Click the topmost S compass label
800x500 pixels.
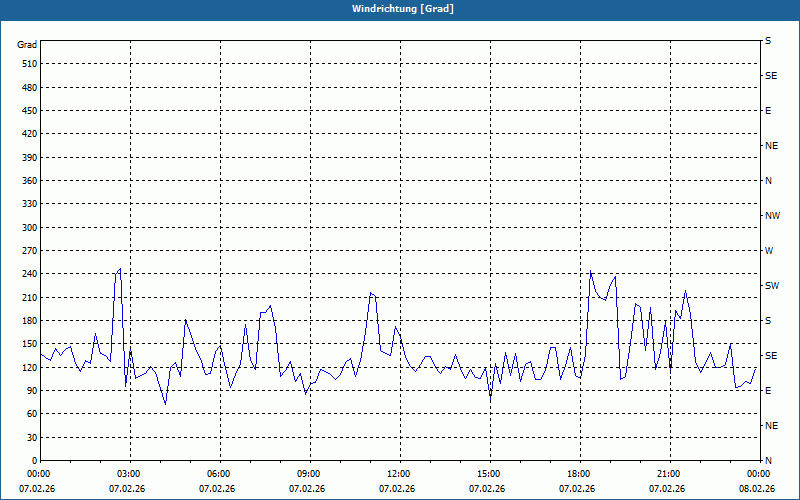[768, 41]
